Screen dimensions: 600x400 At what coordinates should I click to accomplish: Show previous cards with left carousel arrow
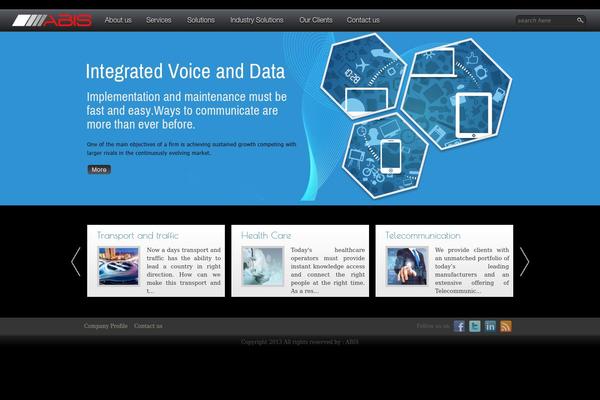76,262
